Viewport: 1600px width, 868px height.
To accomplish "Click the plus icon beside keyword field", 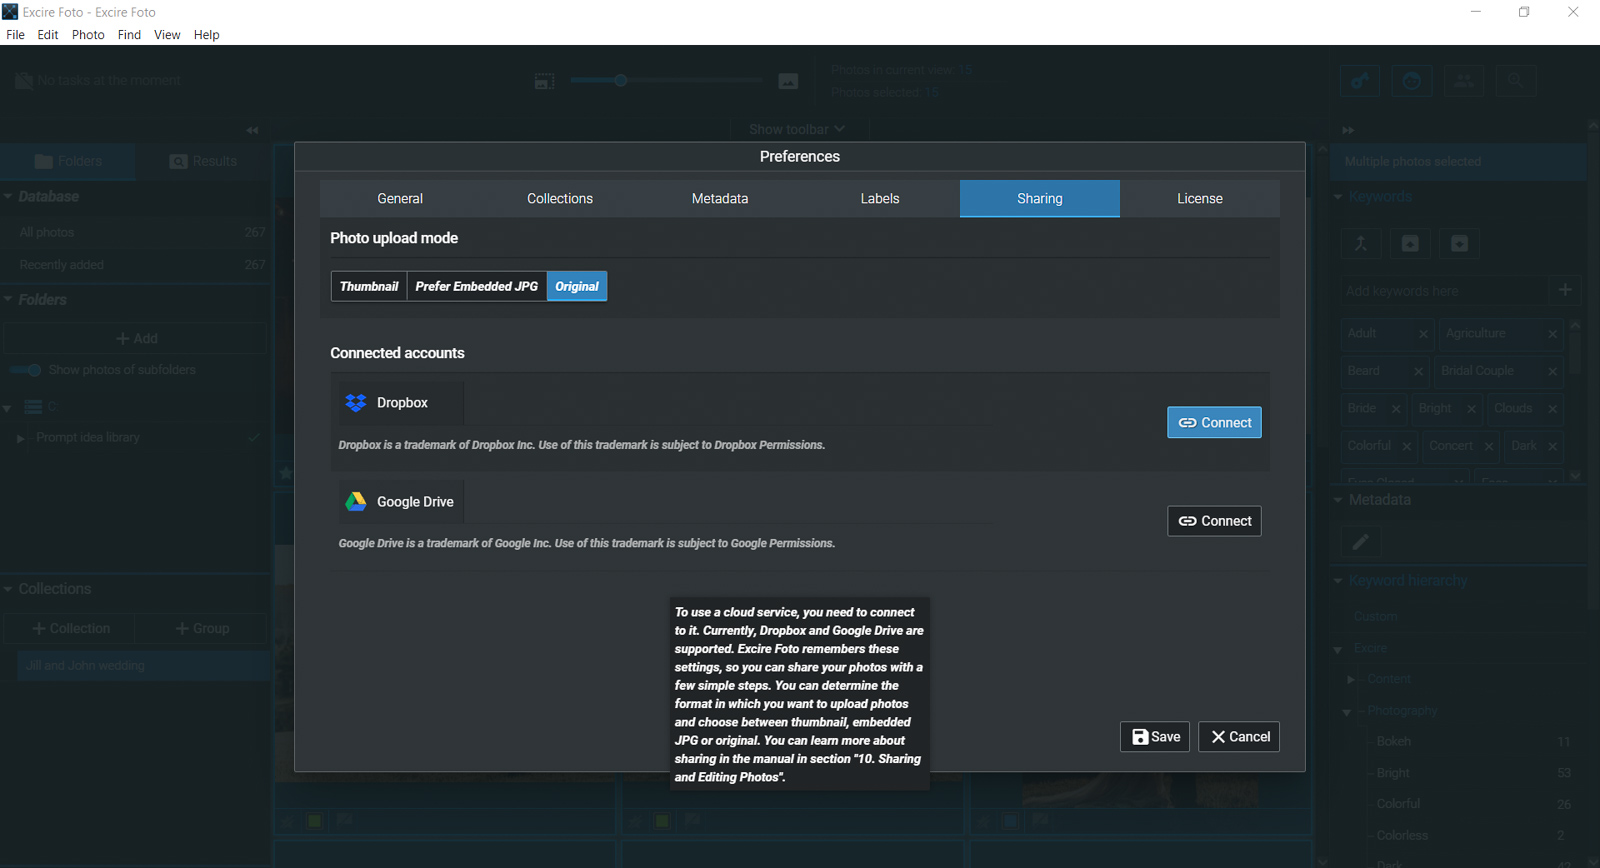I will pyautogui.click(x=1565, y=290).
